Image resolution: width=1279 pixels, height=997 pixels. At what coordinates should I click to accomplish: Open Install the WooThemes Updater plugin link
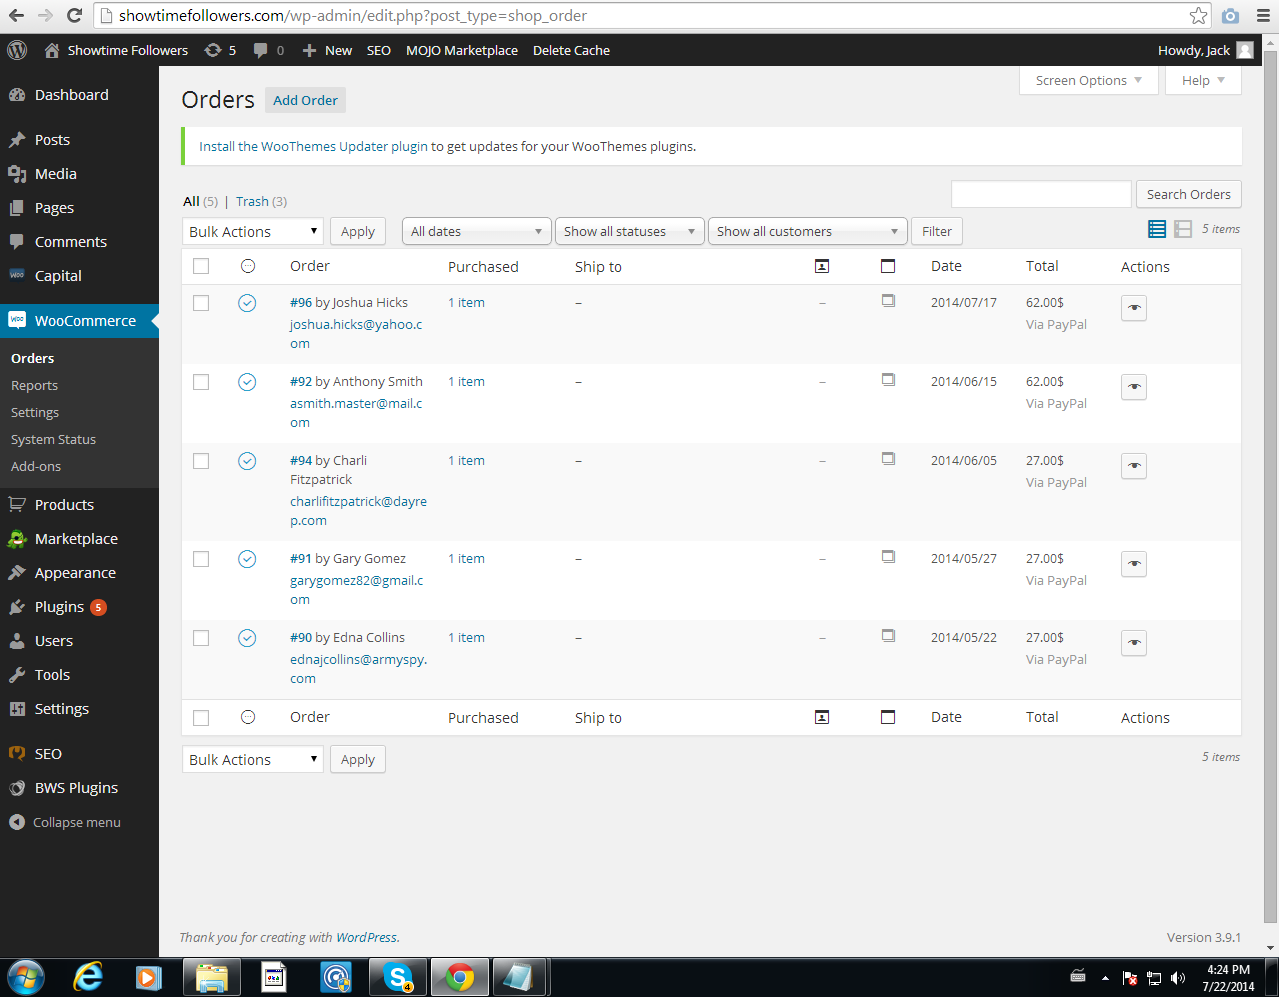click(313, 146)
